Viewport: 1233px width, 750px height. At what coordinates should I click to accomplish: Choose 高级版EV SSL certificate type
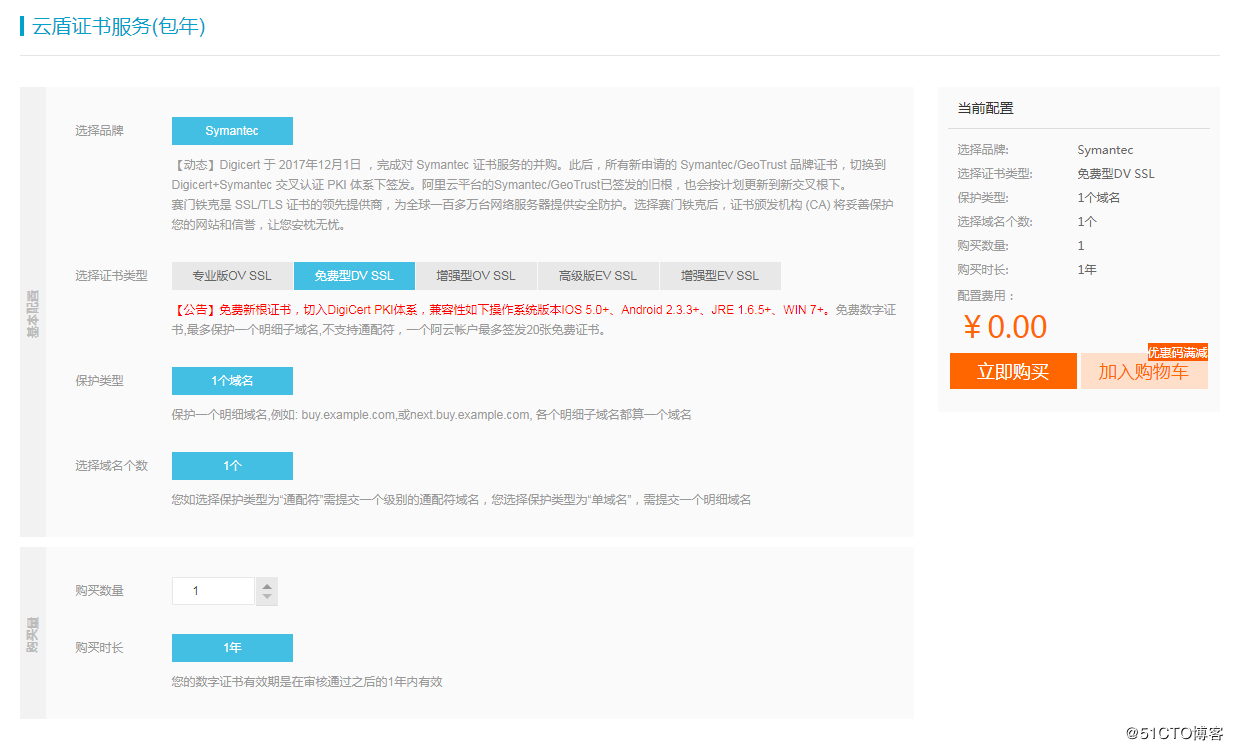pos(598,276)
